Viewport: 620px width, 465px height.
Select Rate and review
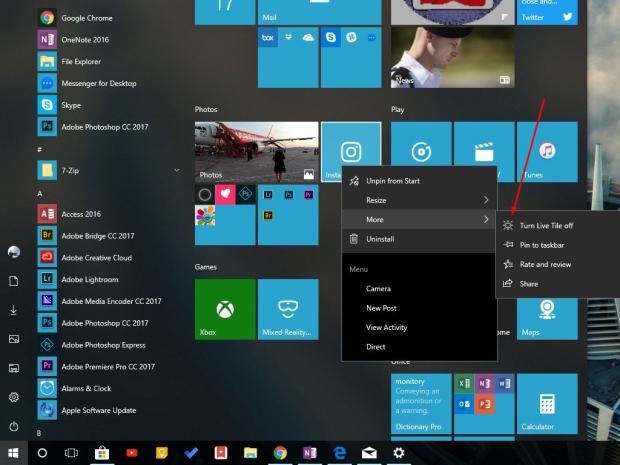tap(545, 264)
